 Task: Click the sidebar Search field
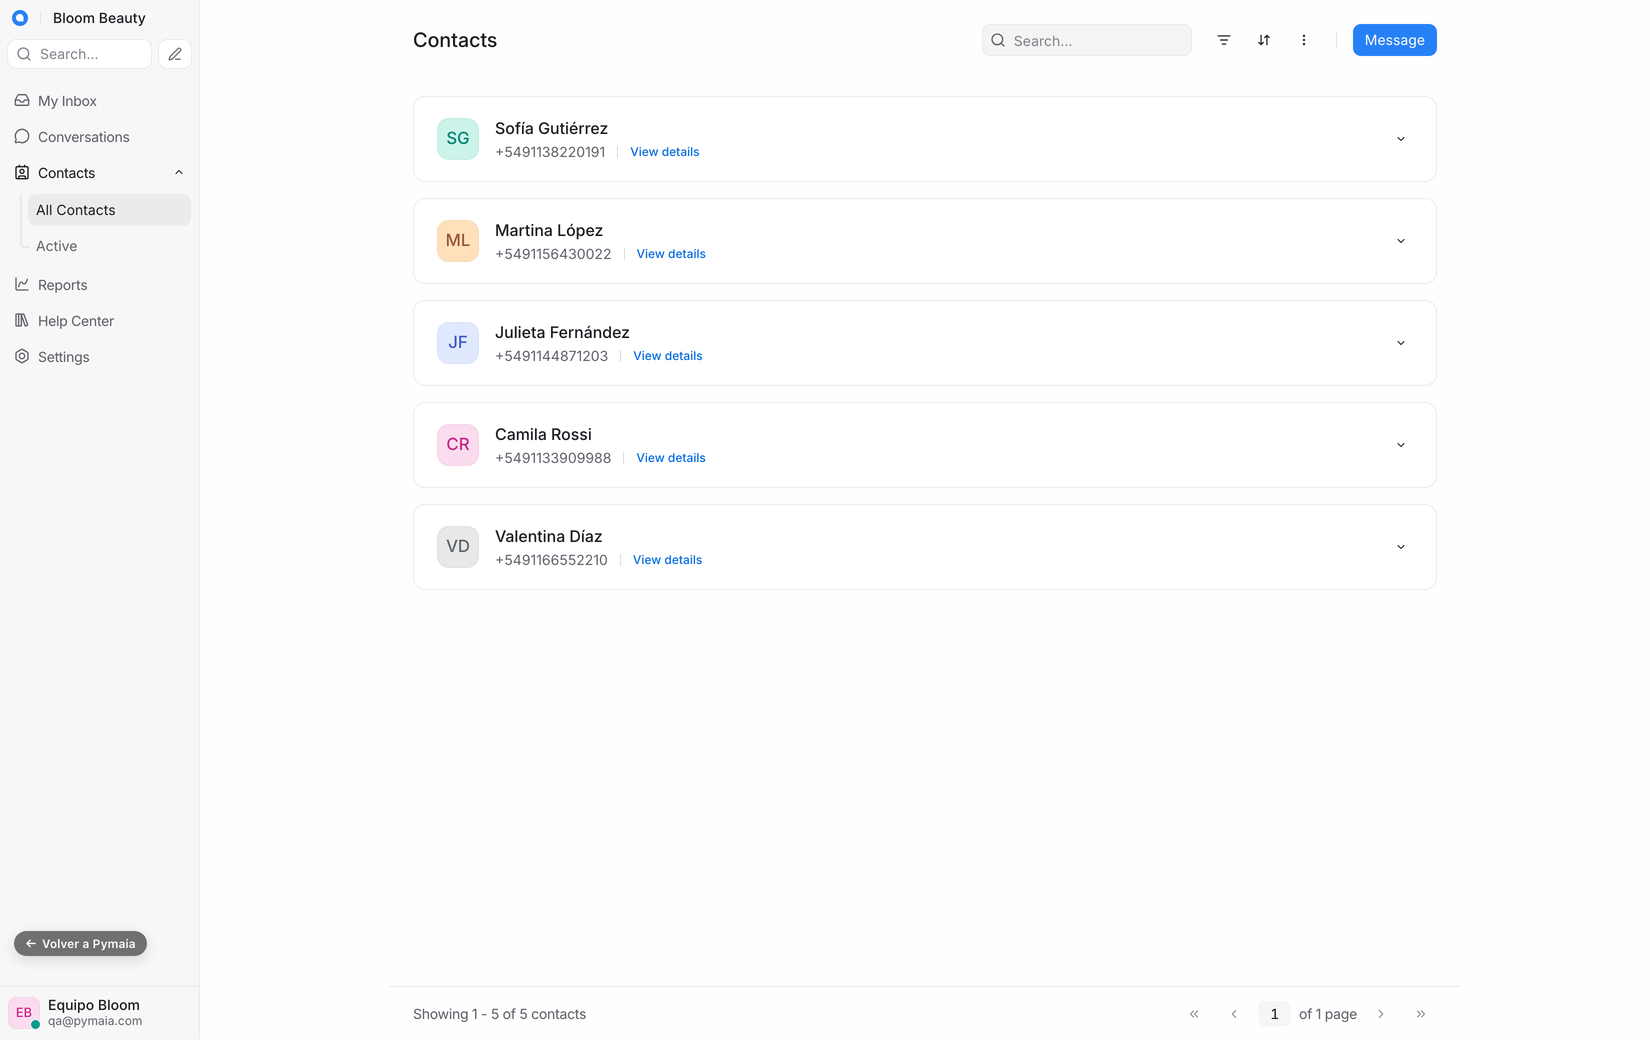(80, 54)
